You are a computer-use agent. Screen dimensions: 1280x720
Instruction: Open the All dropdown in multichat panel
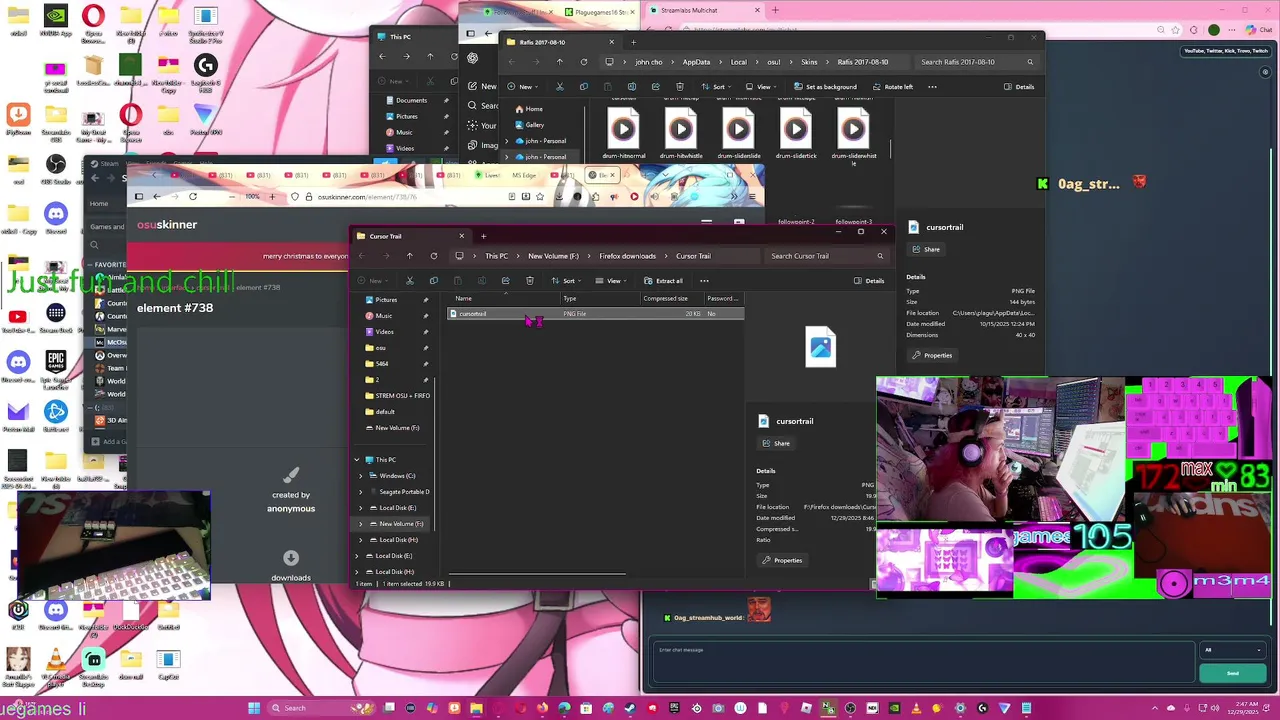click(1232, 650)
